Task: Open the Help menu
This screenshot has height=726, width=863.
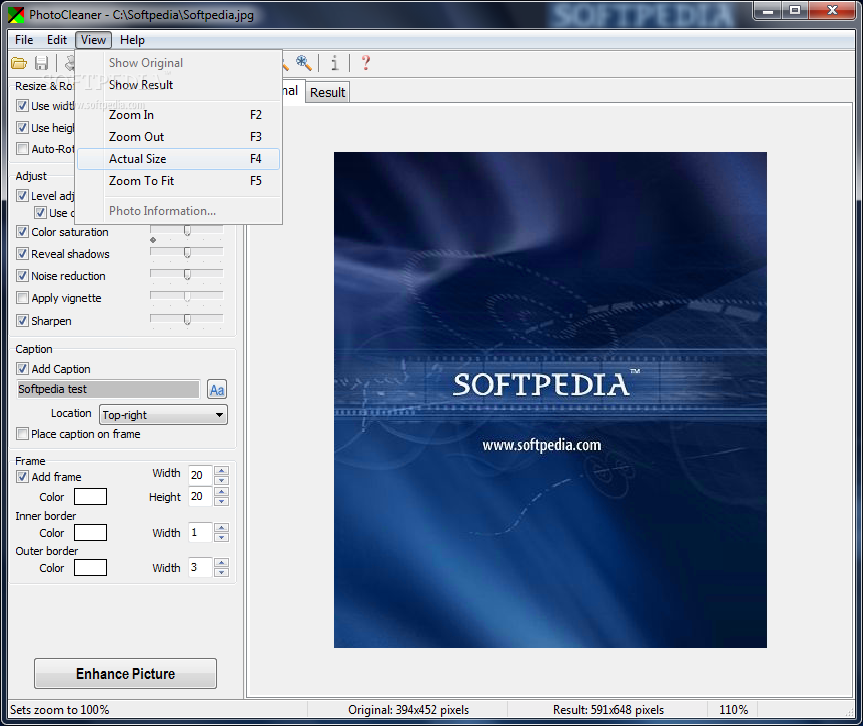Action: [132, 40]
